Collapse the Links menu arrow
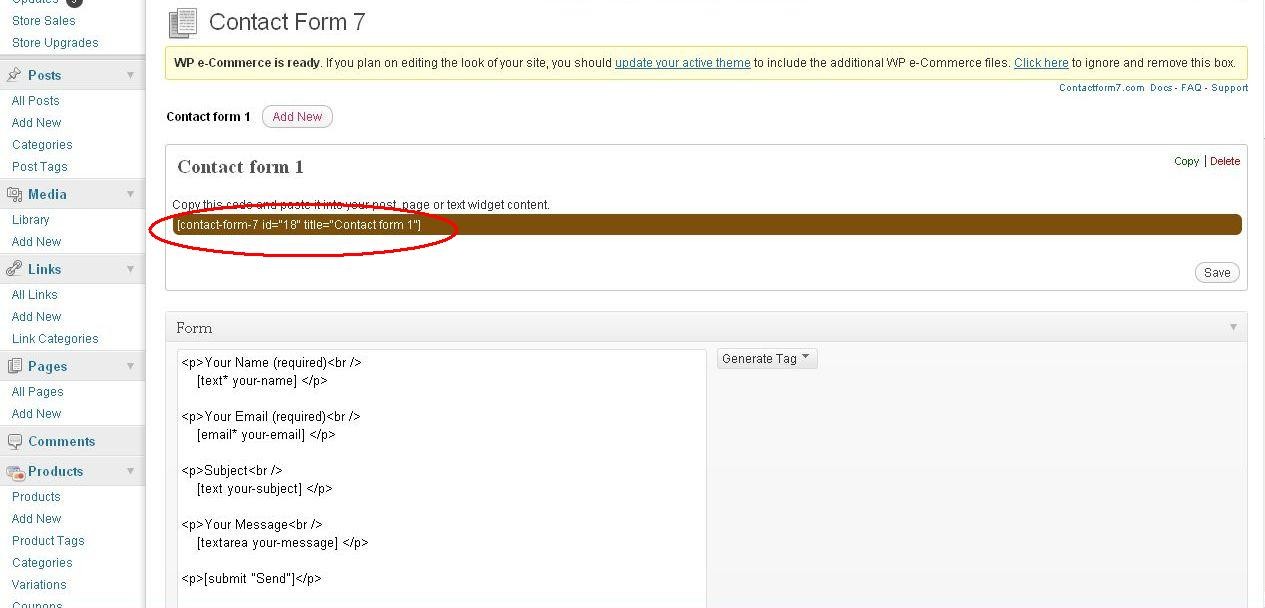Viewport: 1265px width, 608px height. point(130,269)
